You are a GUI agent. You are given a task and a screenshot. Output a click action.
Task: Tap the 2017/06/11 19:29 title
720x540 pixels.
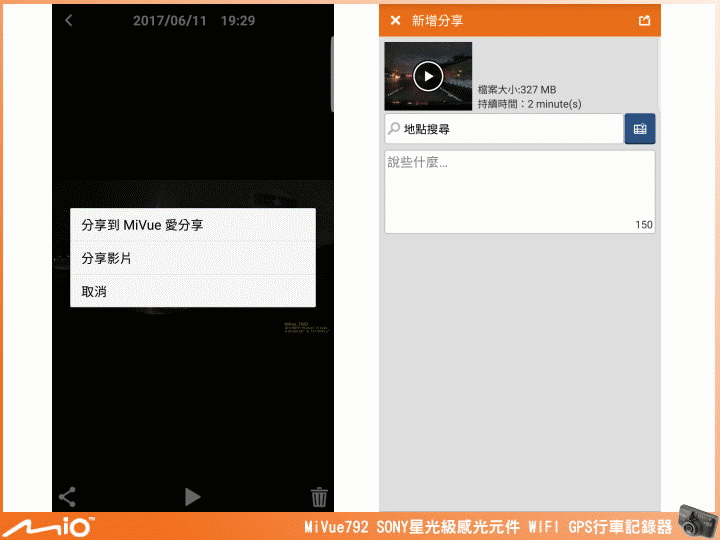(x=193, y=21)
